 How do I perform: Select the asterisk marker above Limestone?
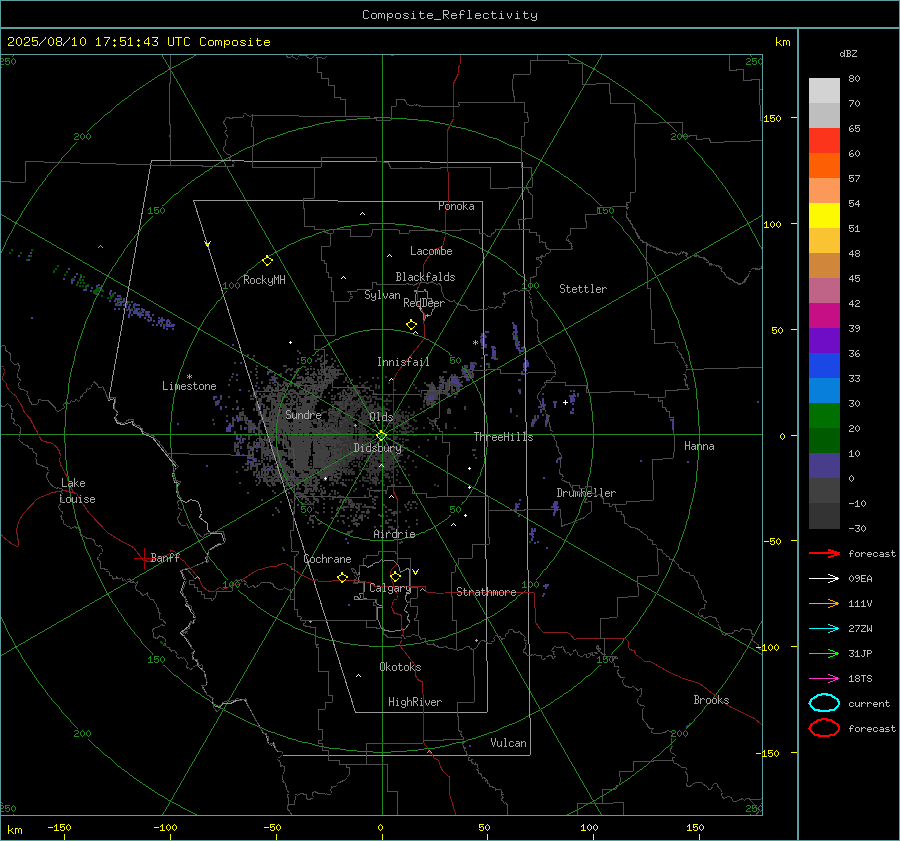click(x=189, y=377)
